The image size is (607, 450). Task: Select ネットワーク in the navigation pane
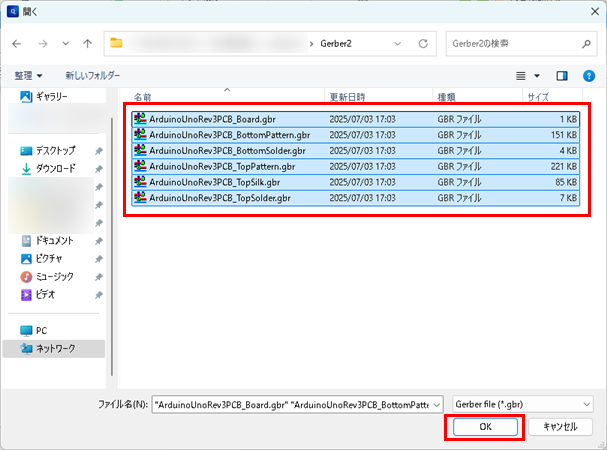click(x=53, y=349)
